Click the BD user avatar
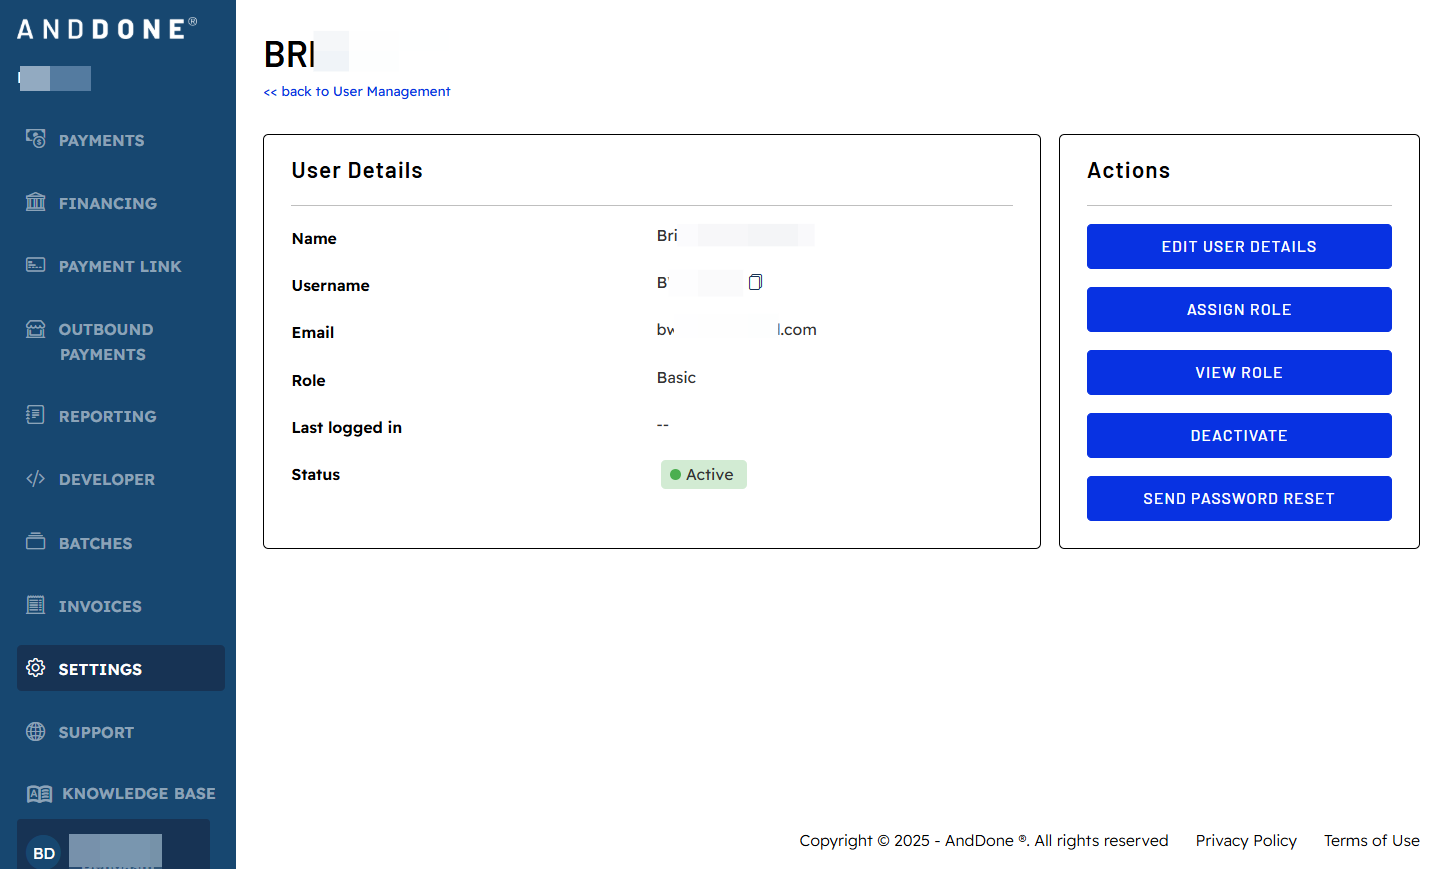This screenshot has height=869, width=1447. point(44,853)
